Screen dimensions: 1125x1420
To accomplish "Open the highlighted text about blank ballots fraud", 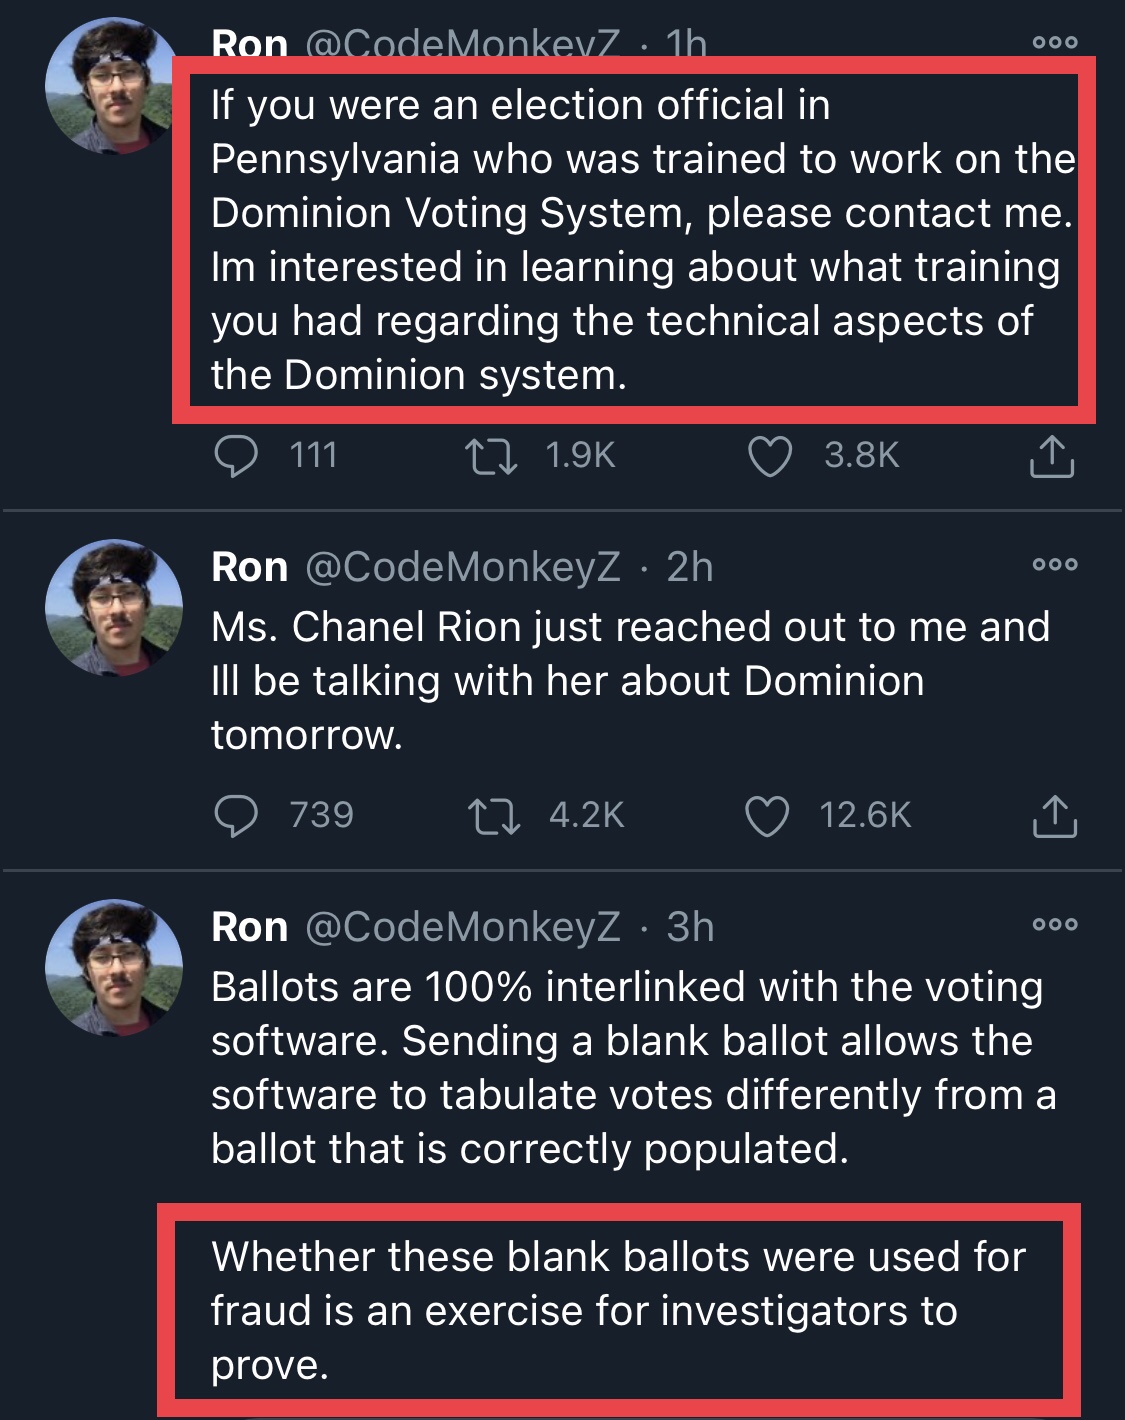I will [x=619, y=1310].
